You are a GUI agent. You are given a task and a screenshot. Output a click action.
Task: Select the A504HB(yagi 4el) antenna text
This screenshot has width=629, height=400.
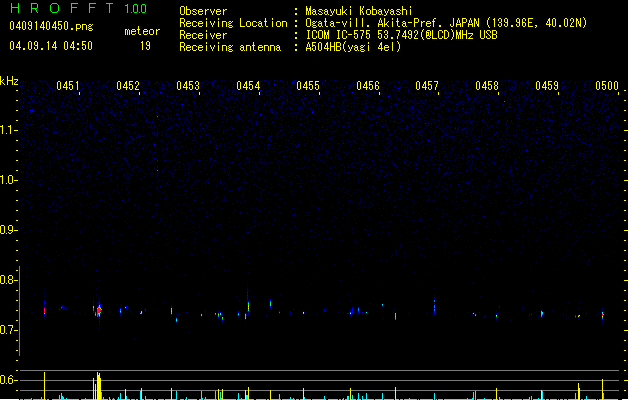pos(353,47)
